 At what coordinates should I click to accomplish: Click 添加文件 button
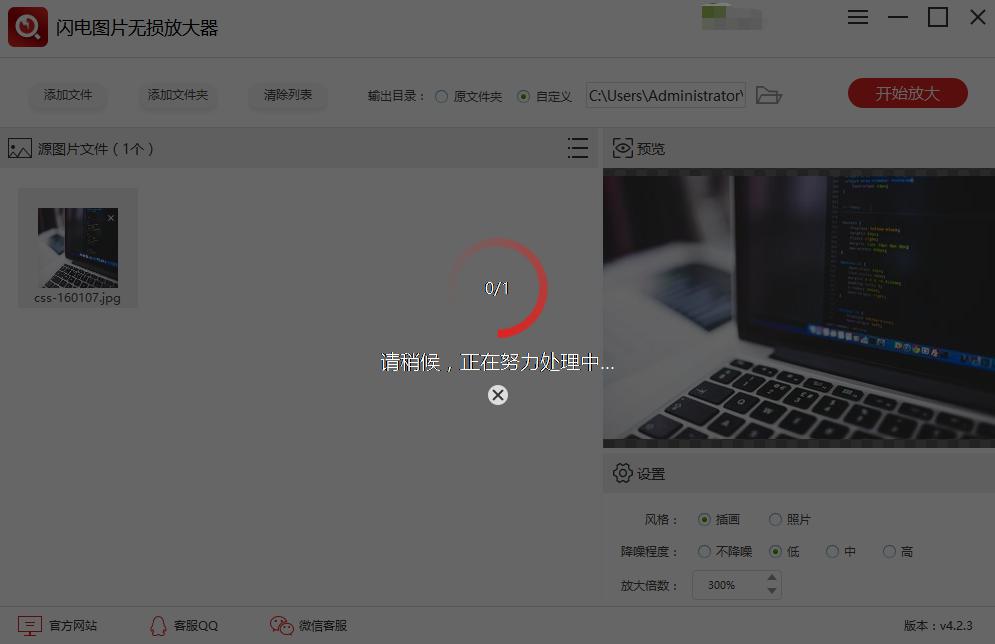pos(68,95)
